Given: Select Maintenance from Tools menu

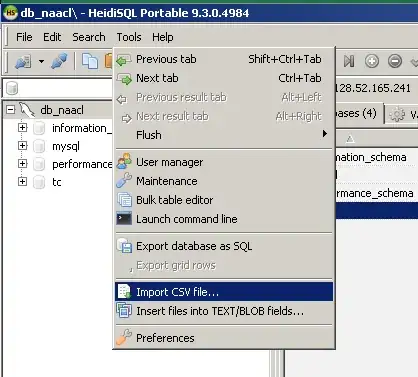Looking at the screenshot, I should [224, 181].
